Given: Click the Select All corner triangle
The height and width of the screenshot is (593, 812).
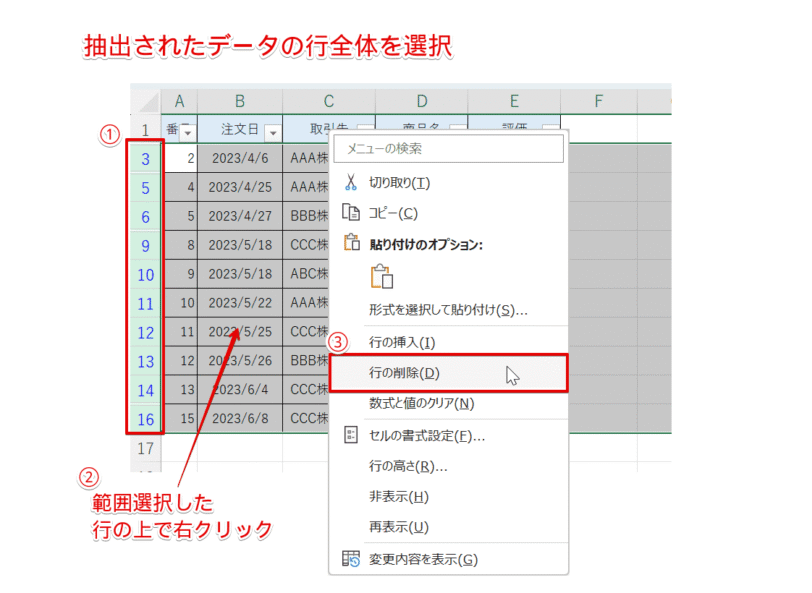Looking at the screenshot, I should (147, 101).
